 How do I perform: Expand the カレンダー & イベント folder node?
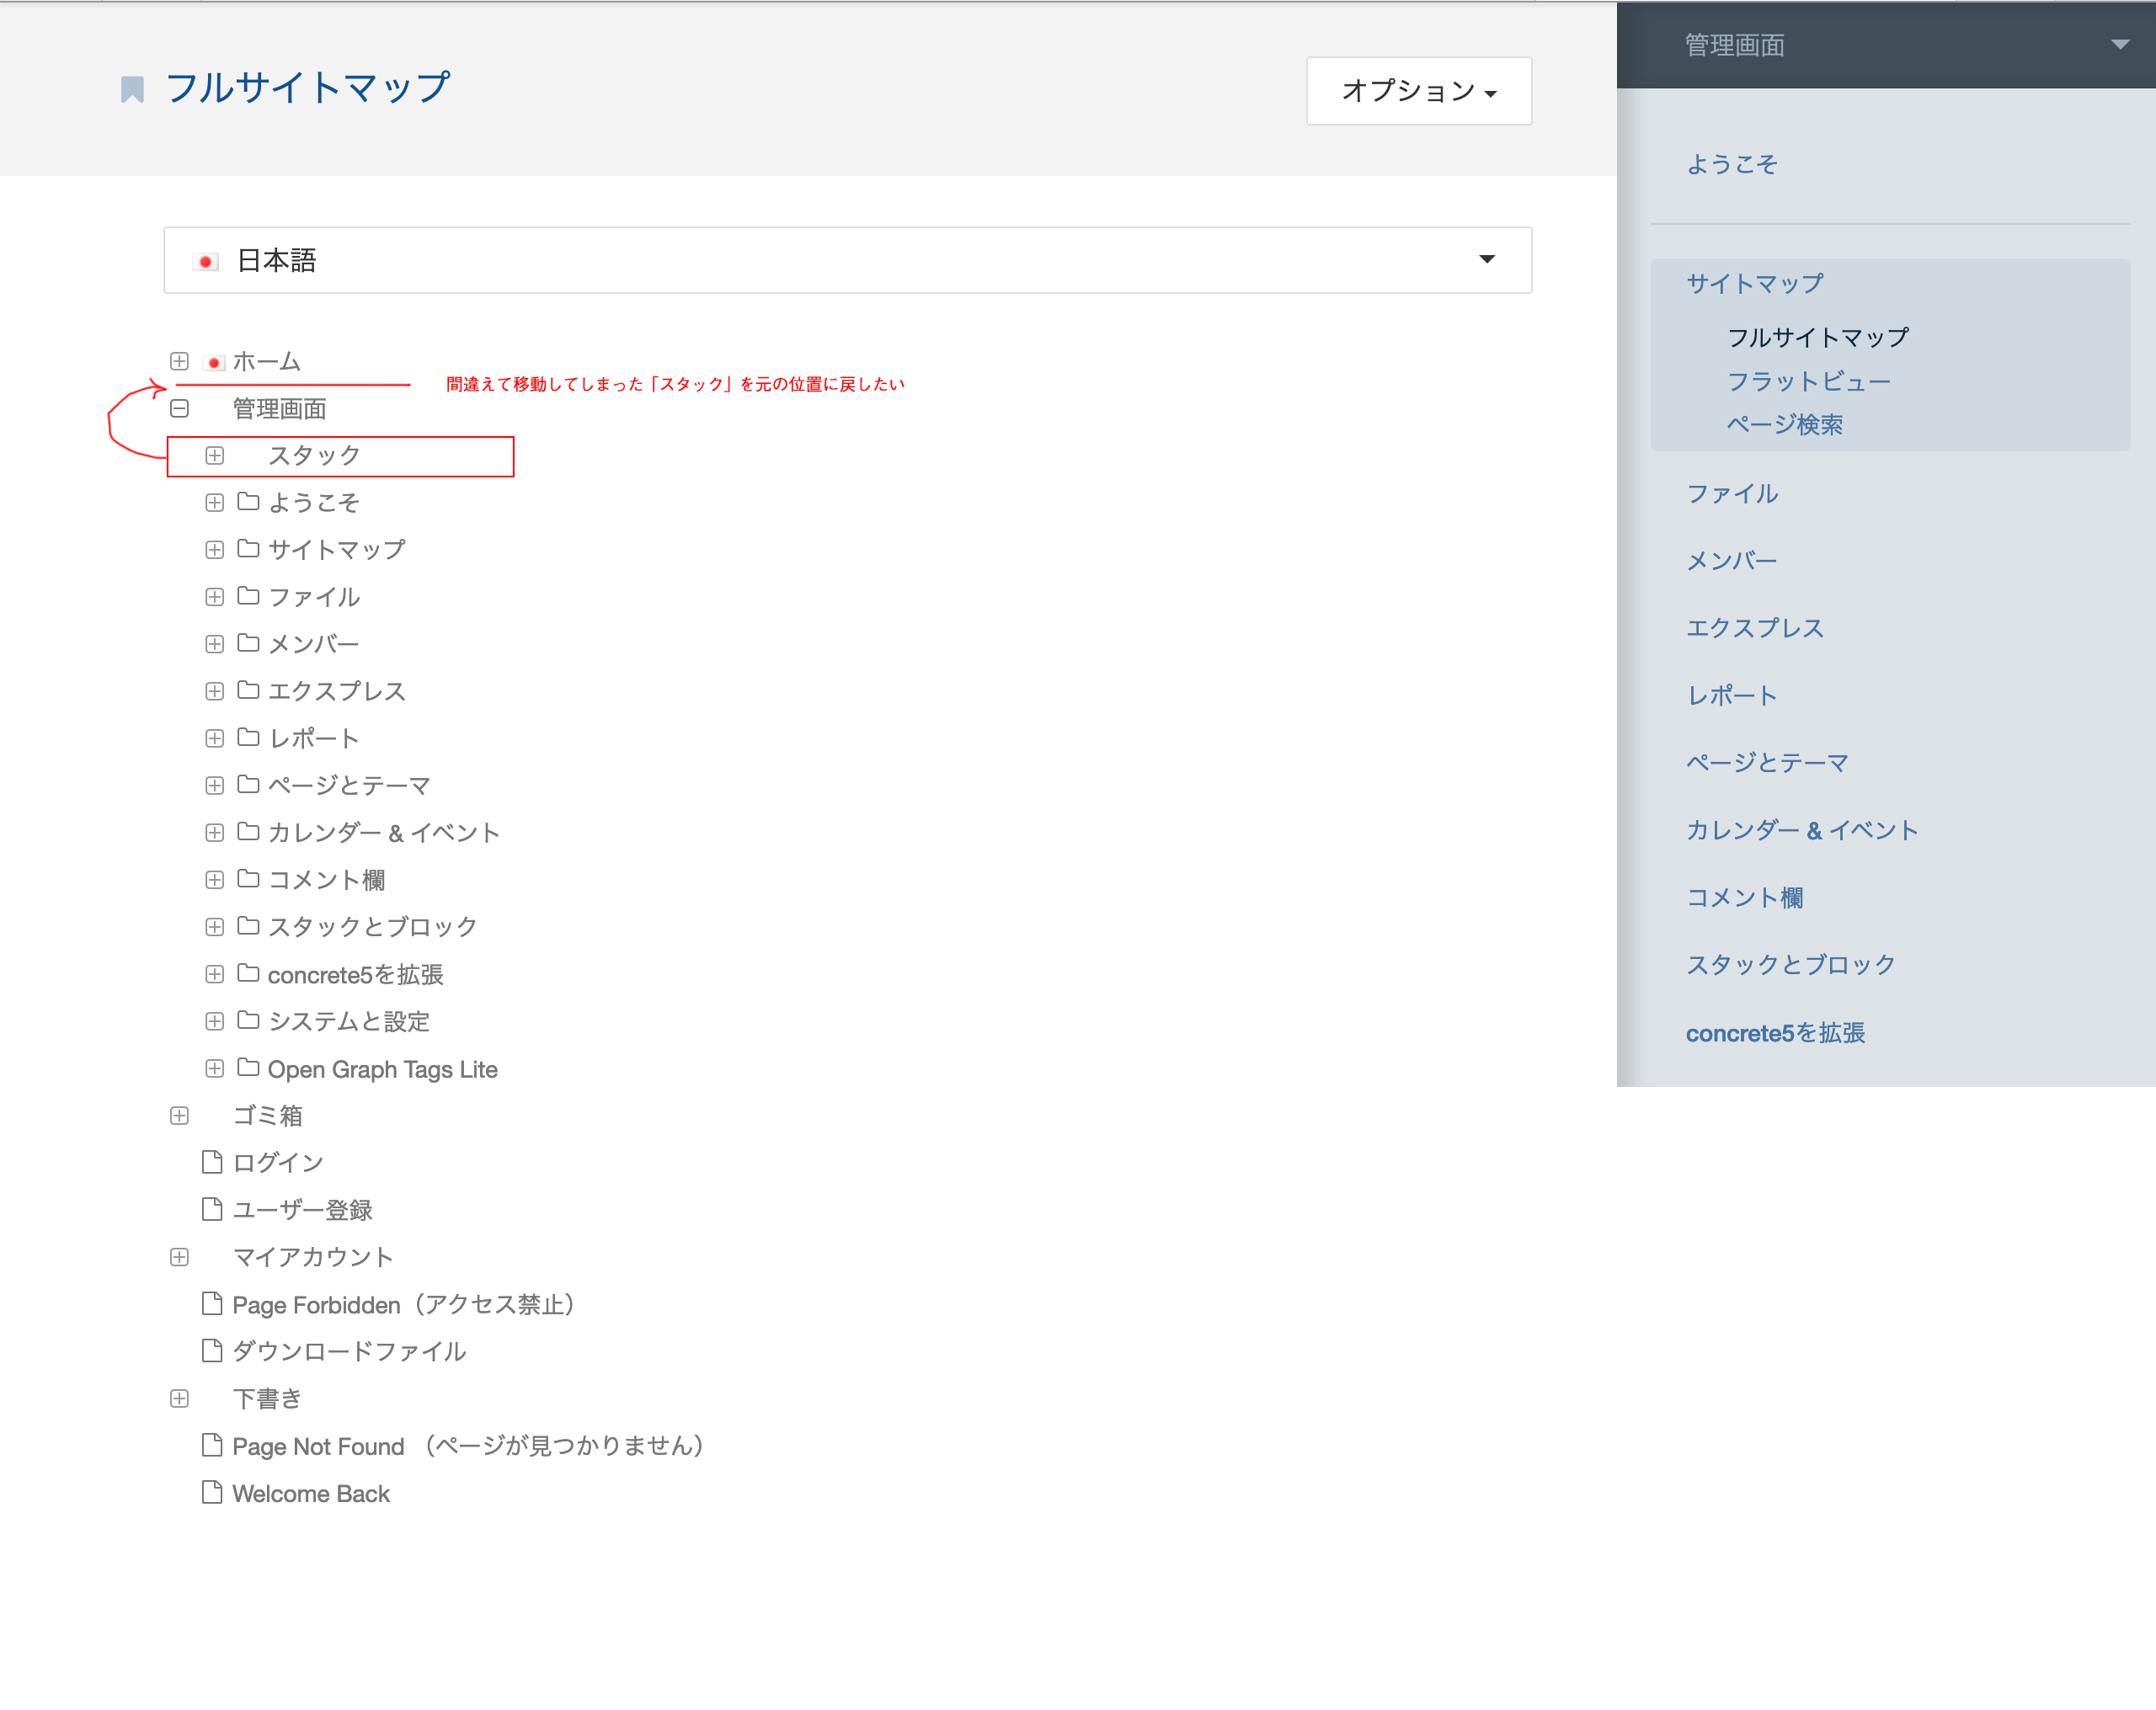click(x=215, y=833)
